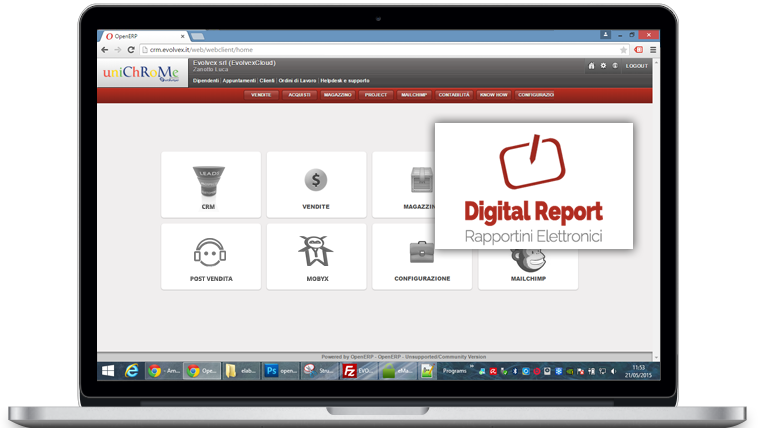Screen dimensions: 760x428
Task: Open the CRM leads funnel tile
Action: (210, 185)
